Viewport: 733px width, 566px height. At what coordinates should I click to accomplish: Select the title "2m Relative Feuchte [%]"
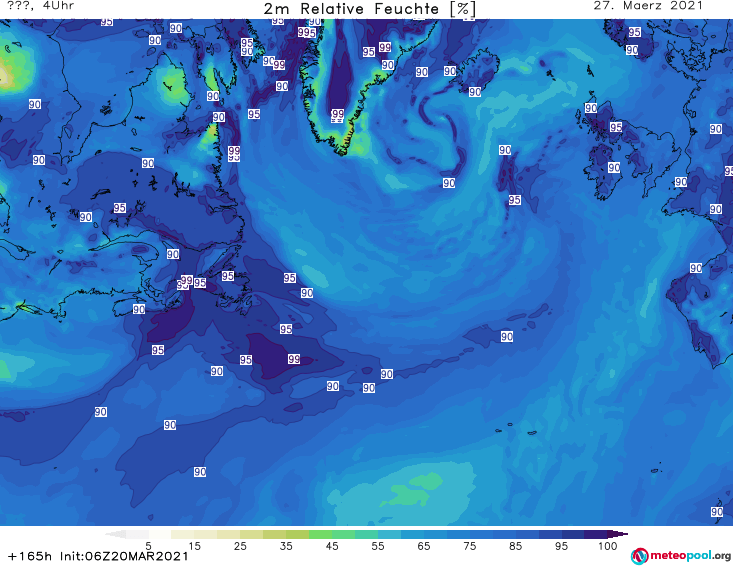click(370, 9)
